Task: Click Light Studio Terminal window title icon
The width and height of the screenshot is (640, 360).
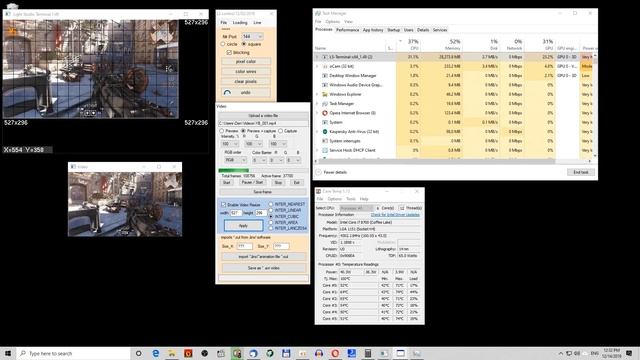Action: (8, 14)
